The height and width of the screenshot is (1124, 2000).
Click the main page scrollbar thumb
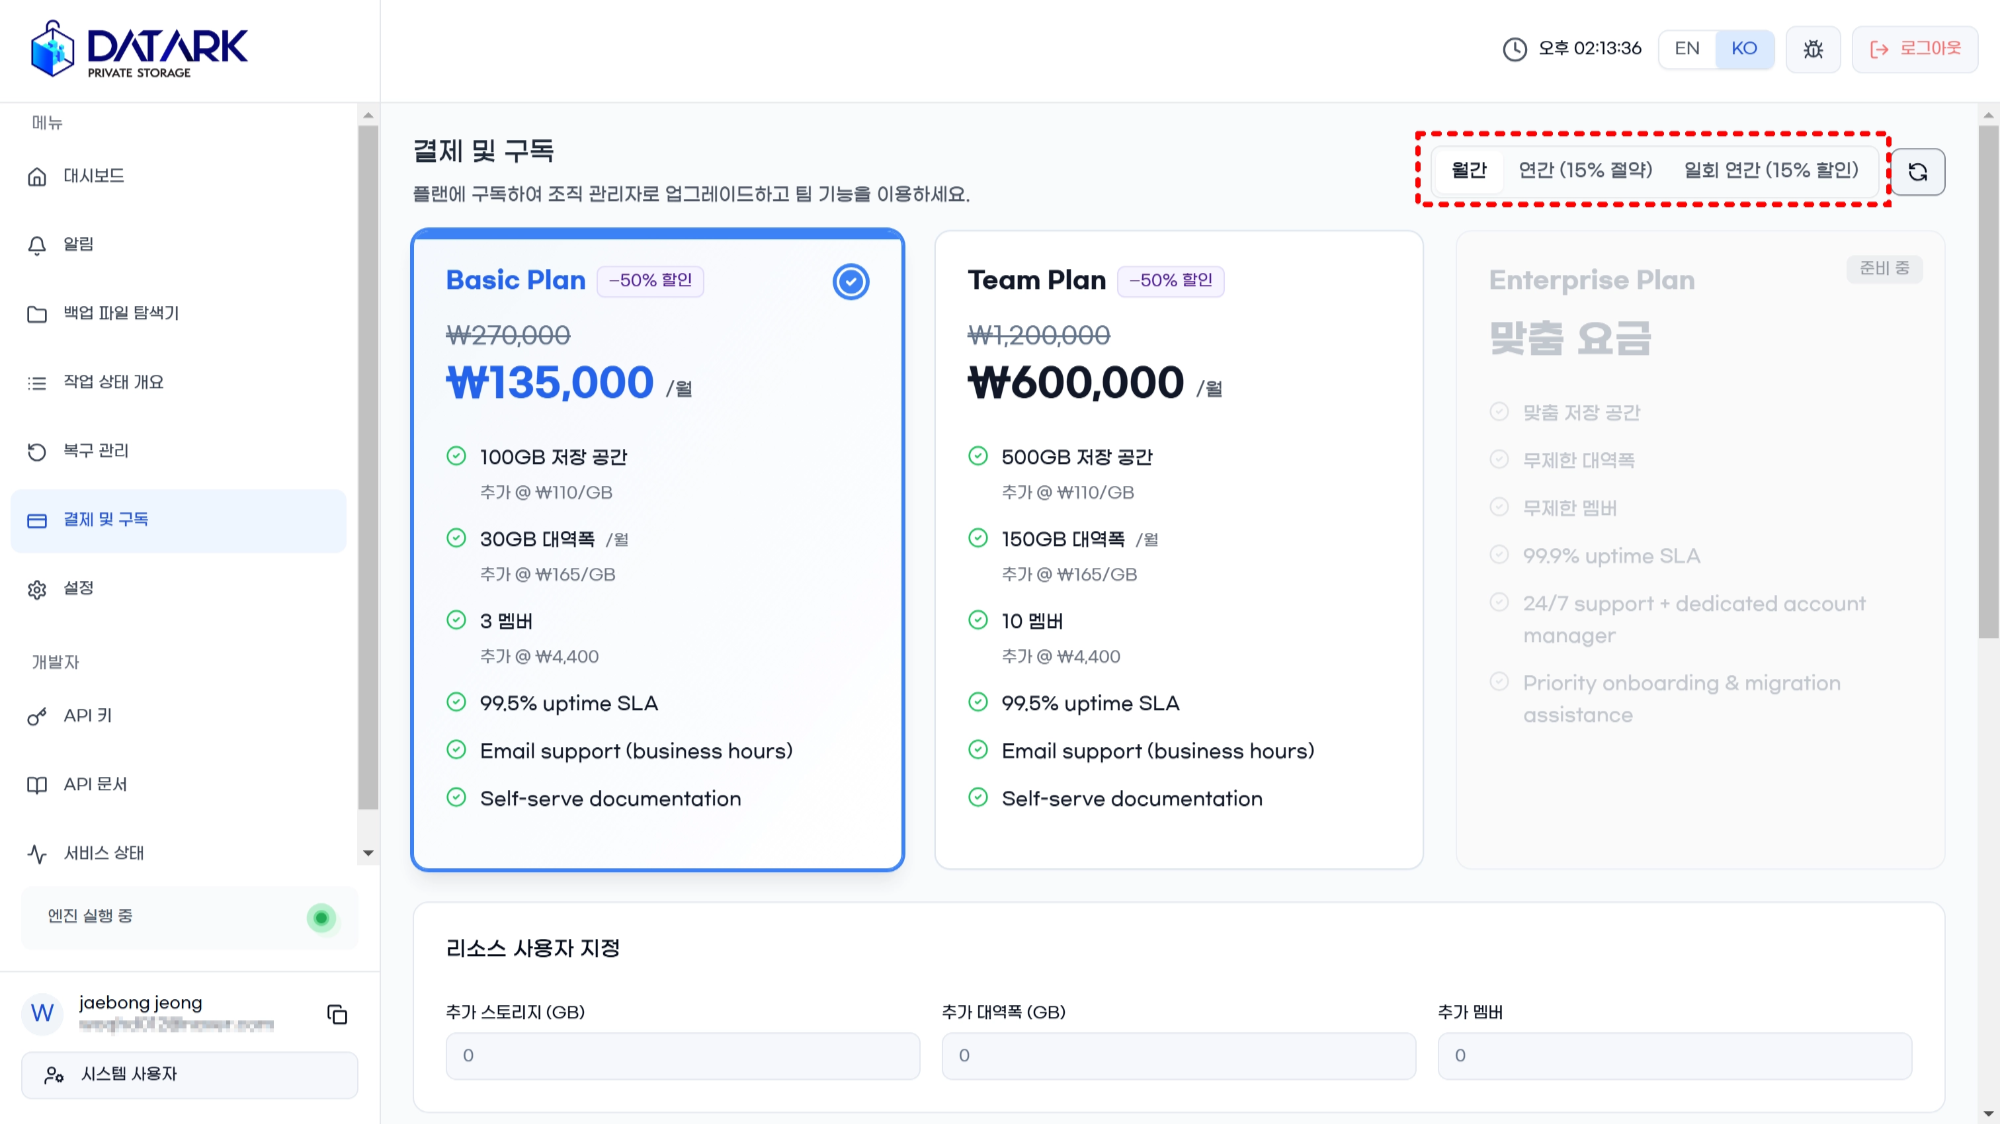(x=1989, y=381)
